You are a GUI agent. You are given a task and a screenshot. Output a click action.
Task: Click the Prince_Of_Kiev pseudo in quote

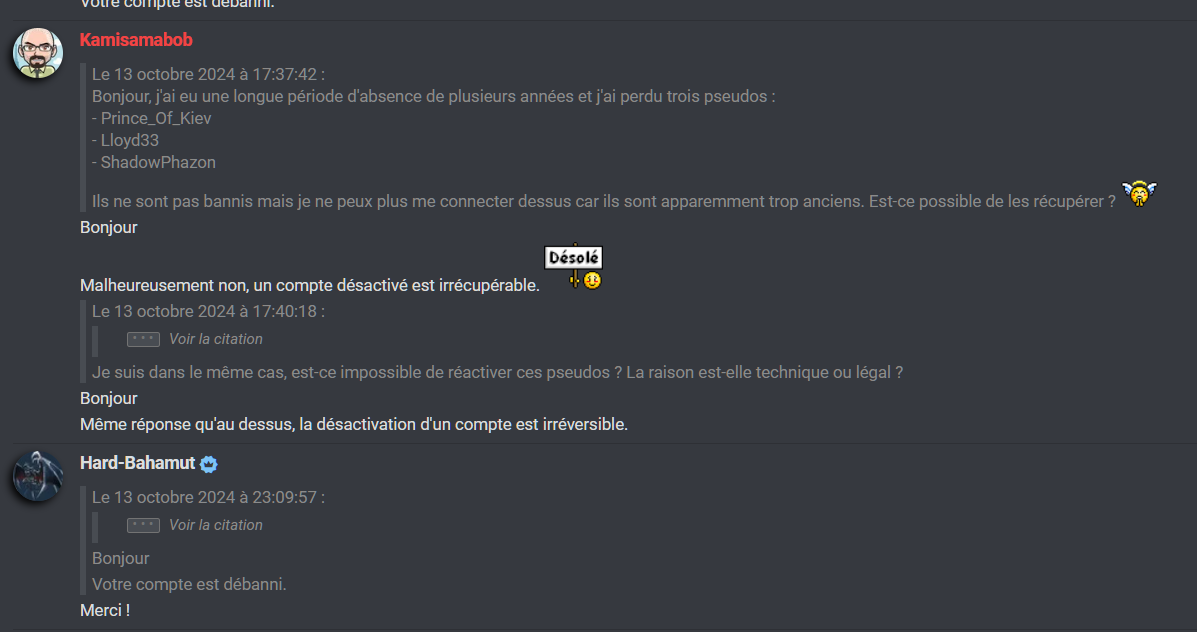tap(156, 118)
